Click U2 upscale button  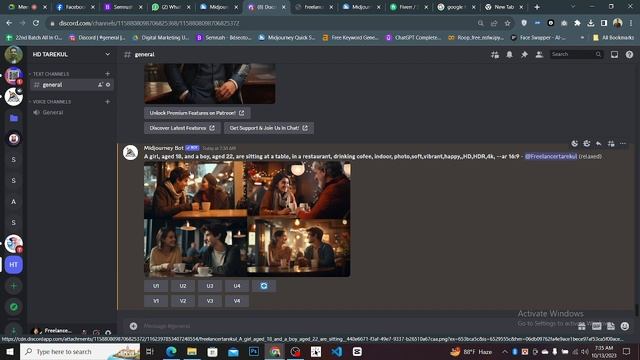click(x=183, y=286)
